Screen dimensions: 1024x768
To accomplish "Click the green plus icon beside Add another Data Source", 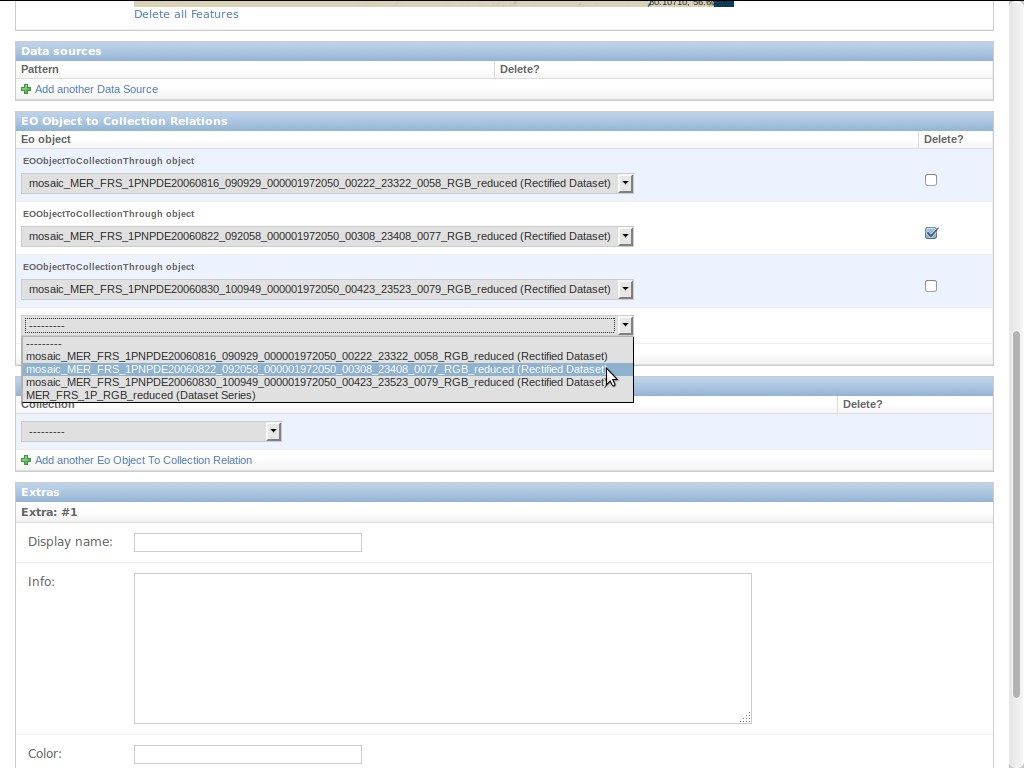I will [26, 89].
